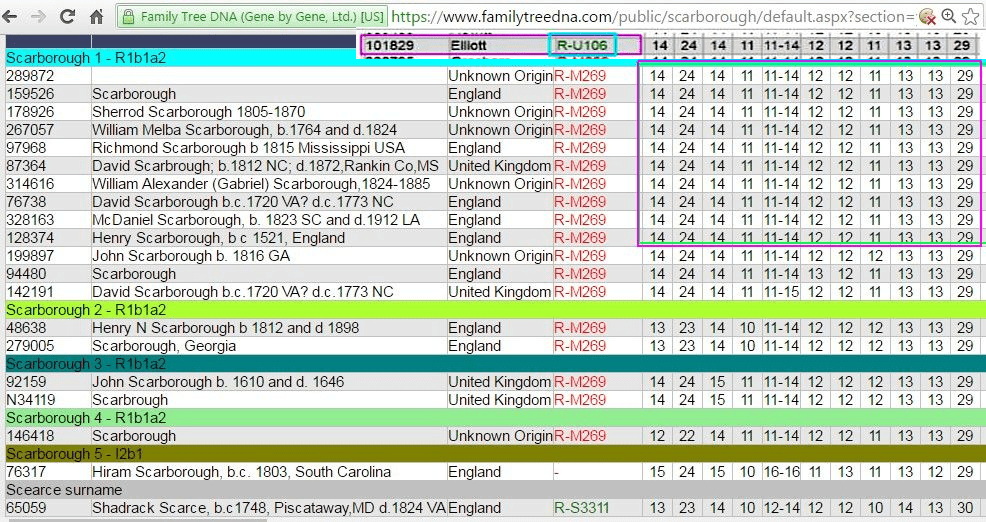Image resolution: width=986 pixels, height=522 pixels.
Task: Click the 11-15 marker value for kit 142191
Action: pos(782,292)
